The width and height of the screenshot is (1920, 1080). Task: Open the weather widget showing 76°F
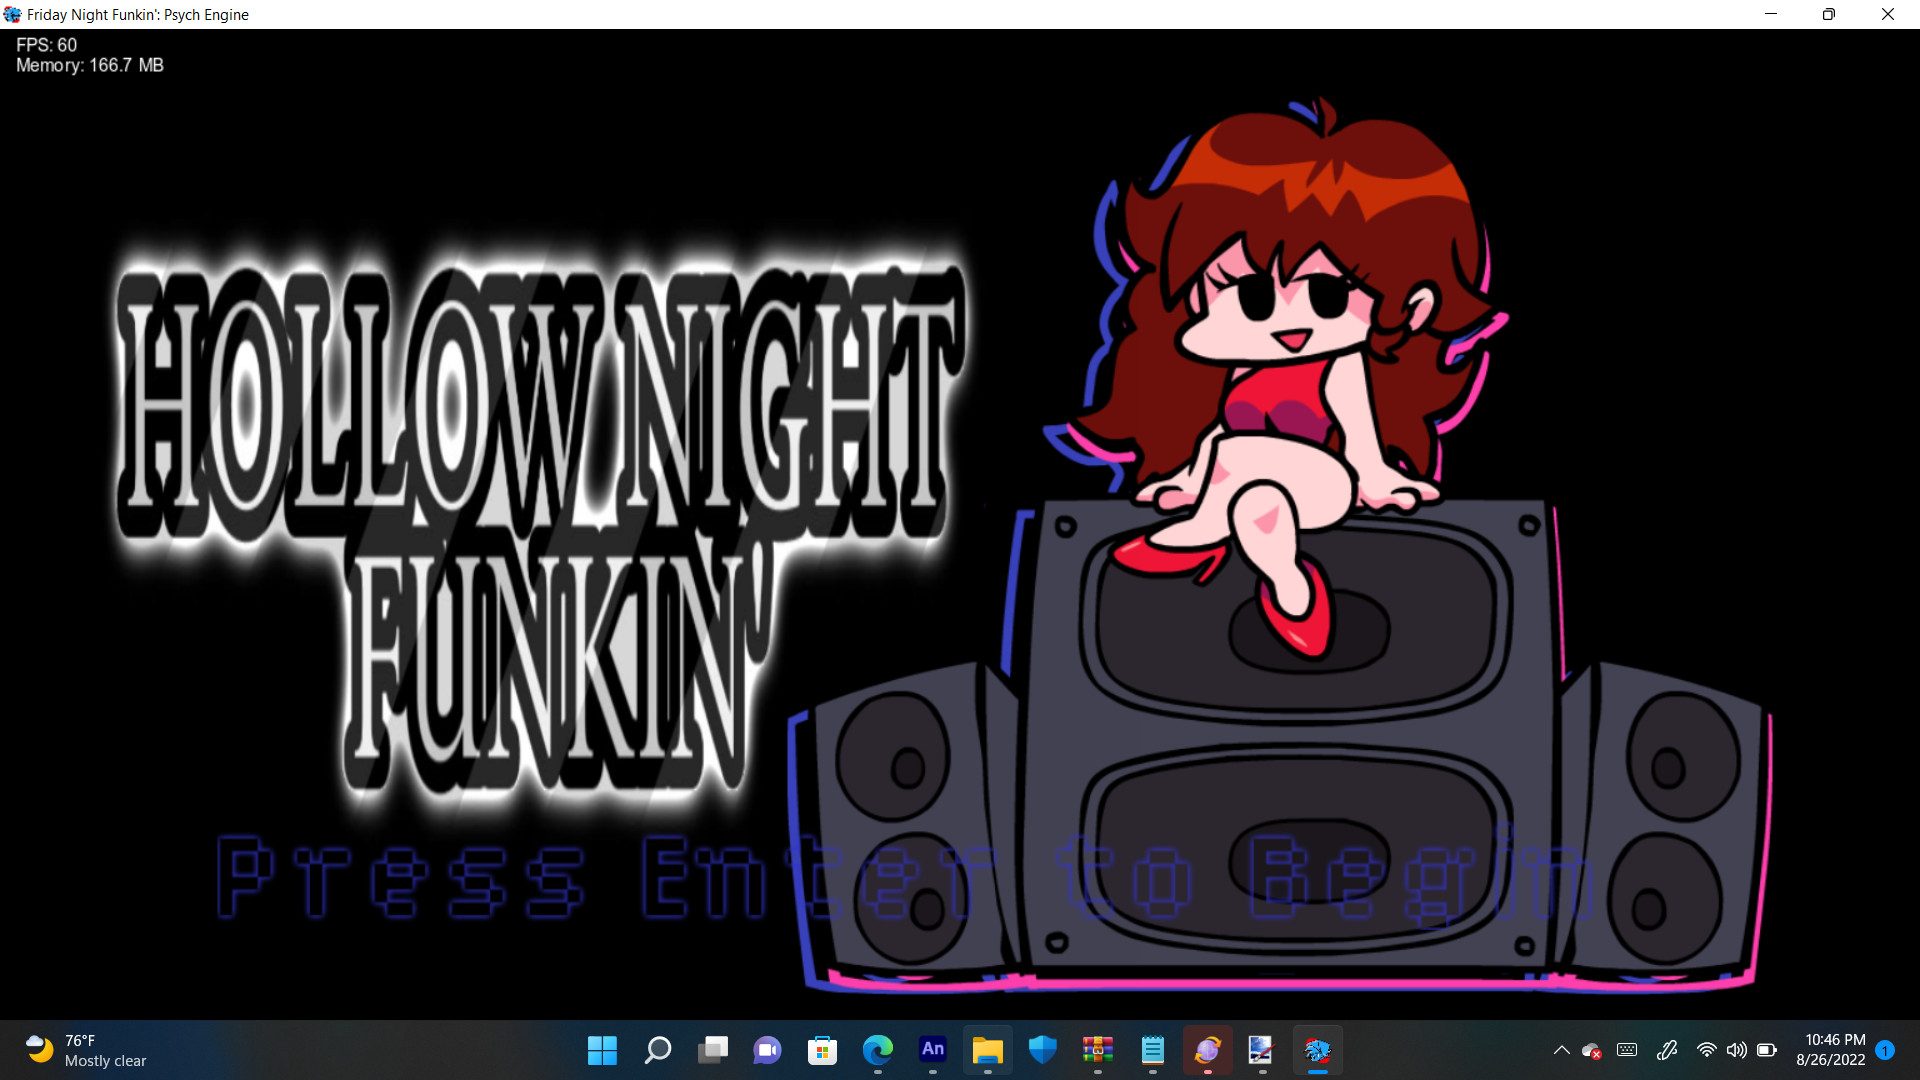click(x=86, y=1050)
